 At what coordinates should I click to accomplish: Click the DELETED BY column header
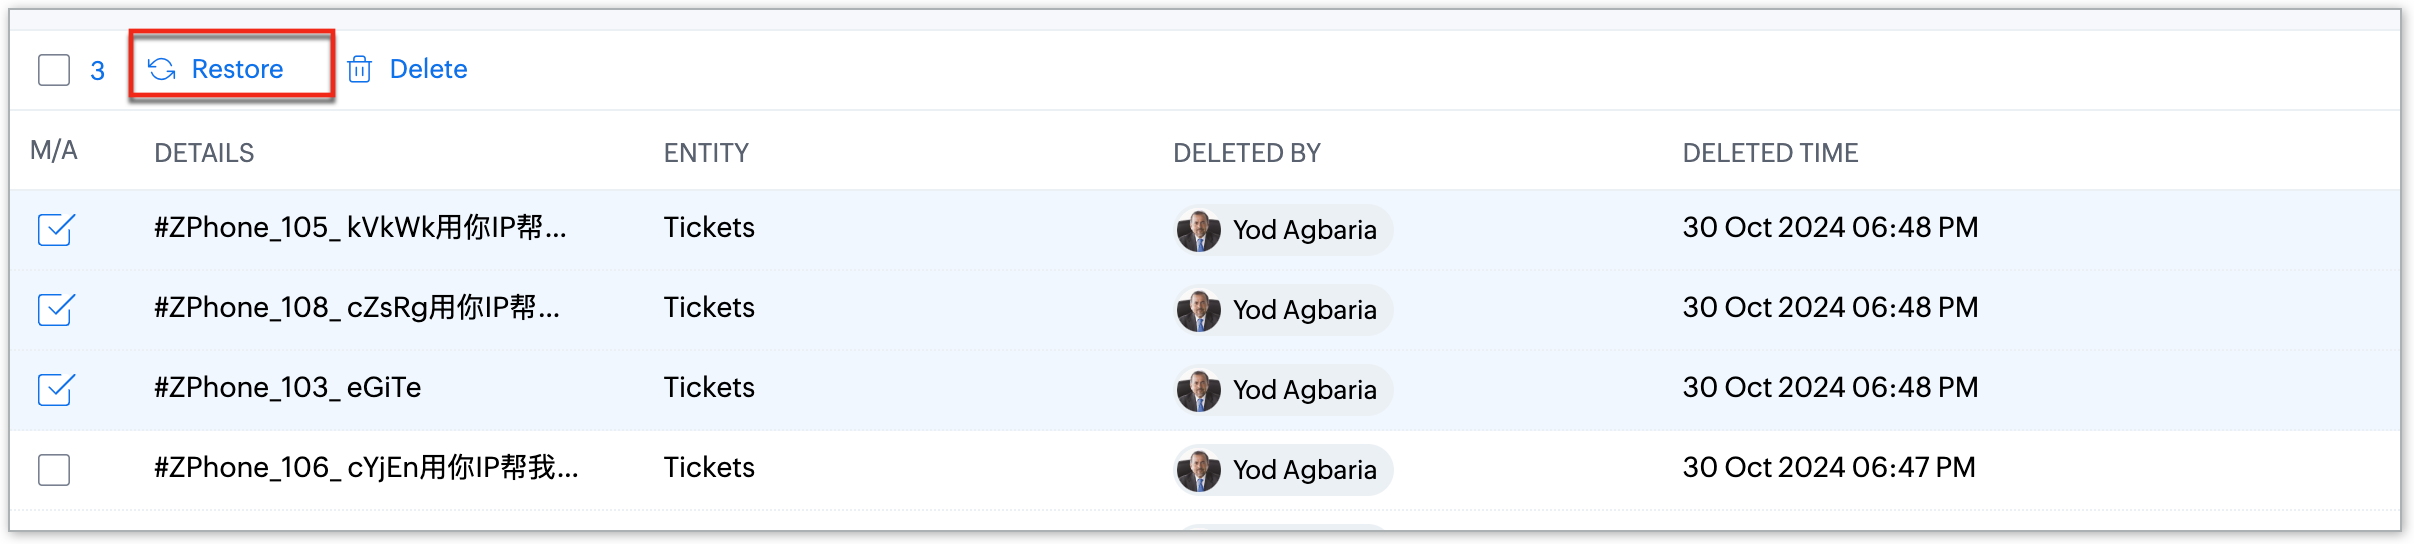pyautogui.click(x=1247, y=153)
